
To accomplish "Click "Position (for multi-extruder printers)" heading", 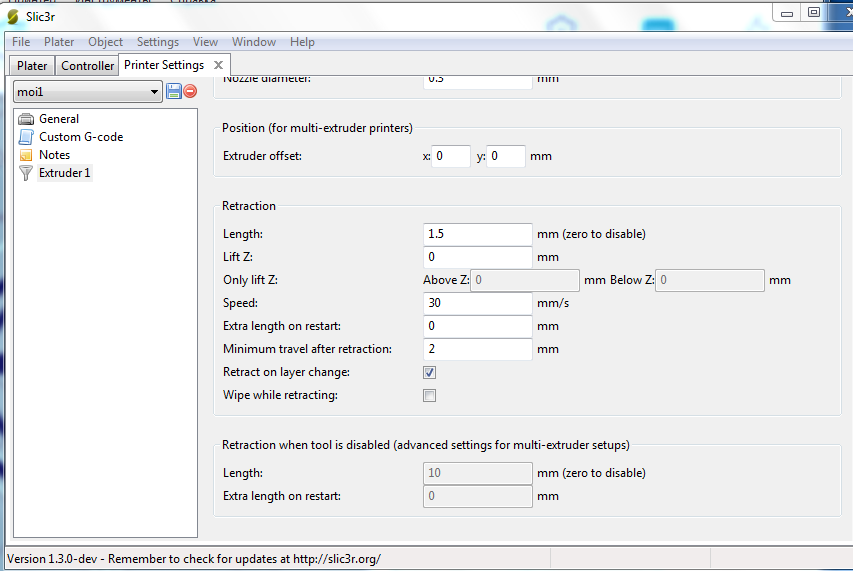I will point(317,128).
